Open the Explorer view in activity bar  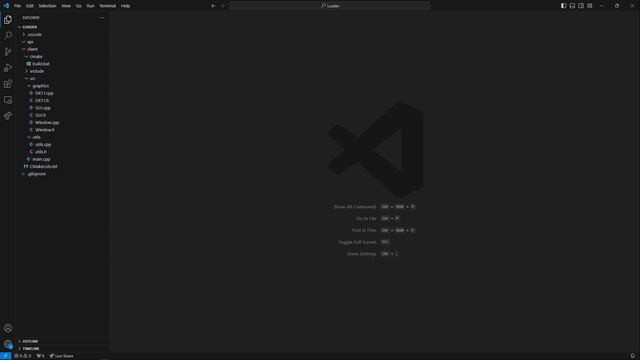pyautogui.click(x=8, y=20)
